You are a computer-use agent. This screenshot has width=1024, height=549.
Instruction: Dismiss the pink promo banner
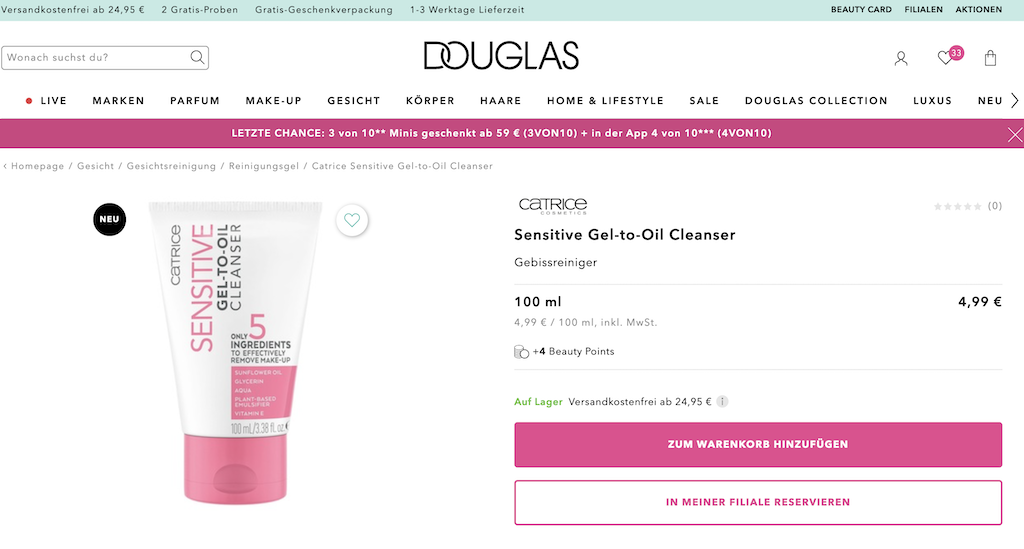(1015, 134)
